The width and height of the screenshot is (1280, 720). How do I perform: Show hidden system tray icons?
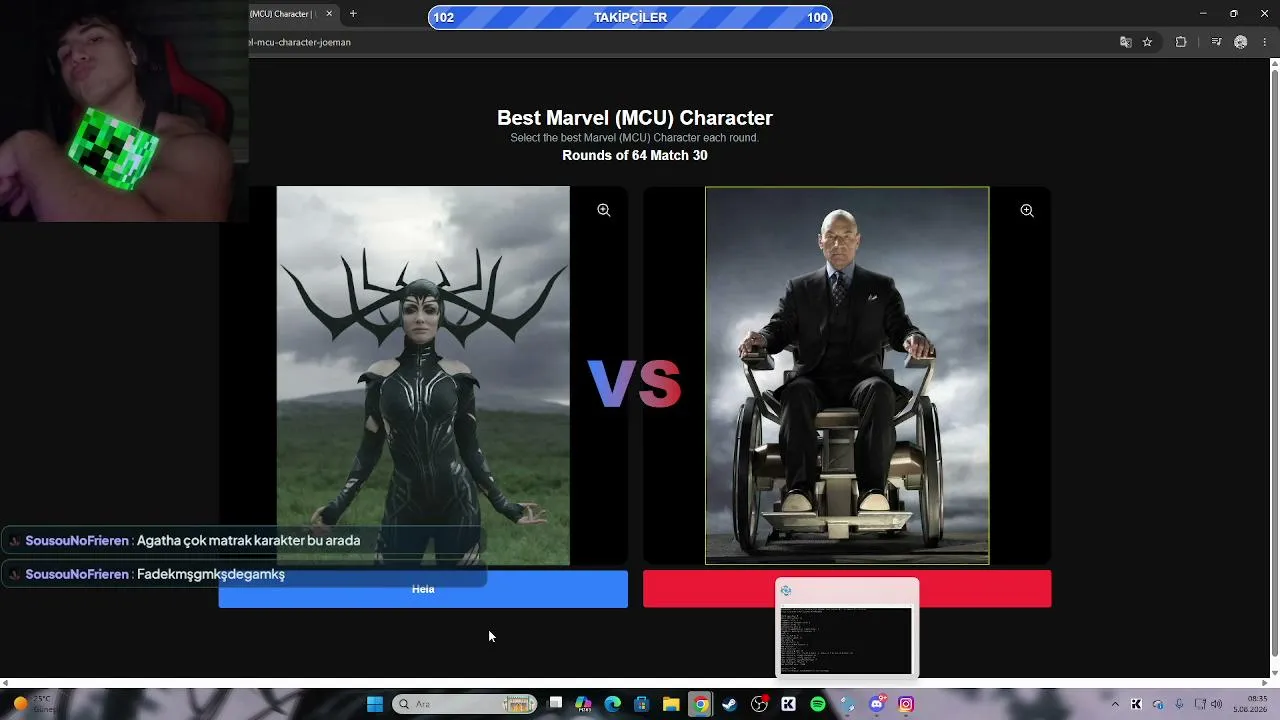(x=1115, y=704)
